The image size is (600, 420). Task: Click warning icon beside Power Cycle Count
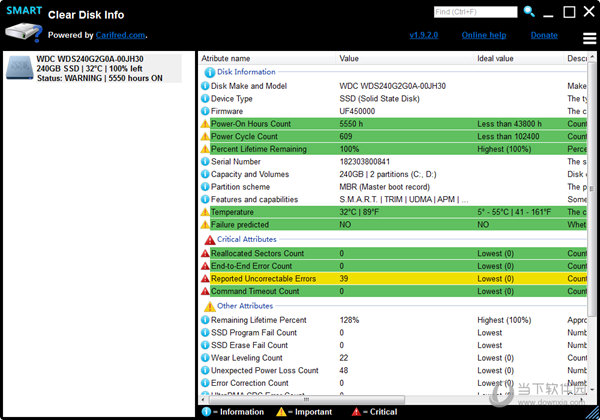(205, 137)
